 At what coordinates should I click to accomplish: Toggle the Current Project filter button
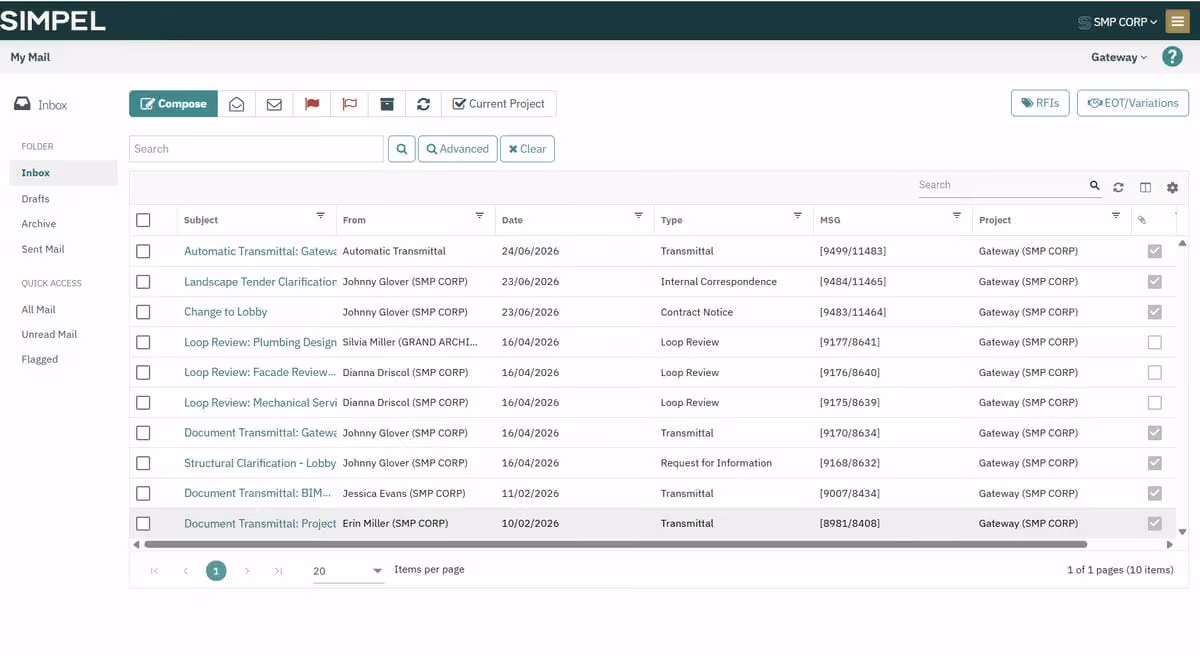499,104
